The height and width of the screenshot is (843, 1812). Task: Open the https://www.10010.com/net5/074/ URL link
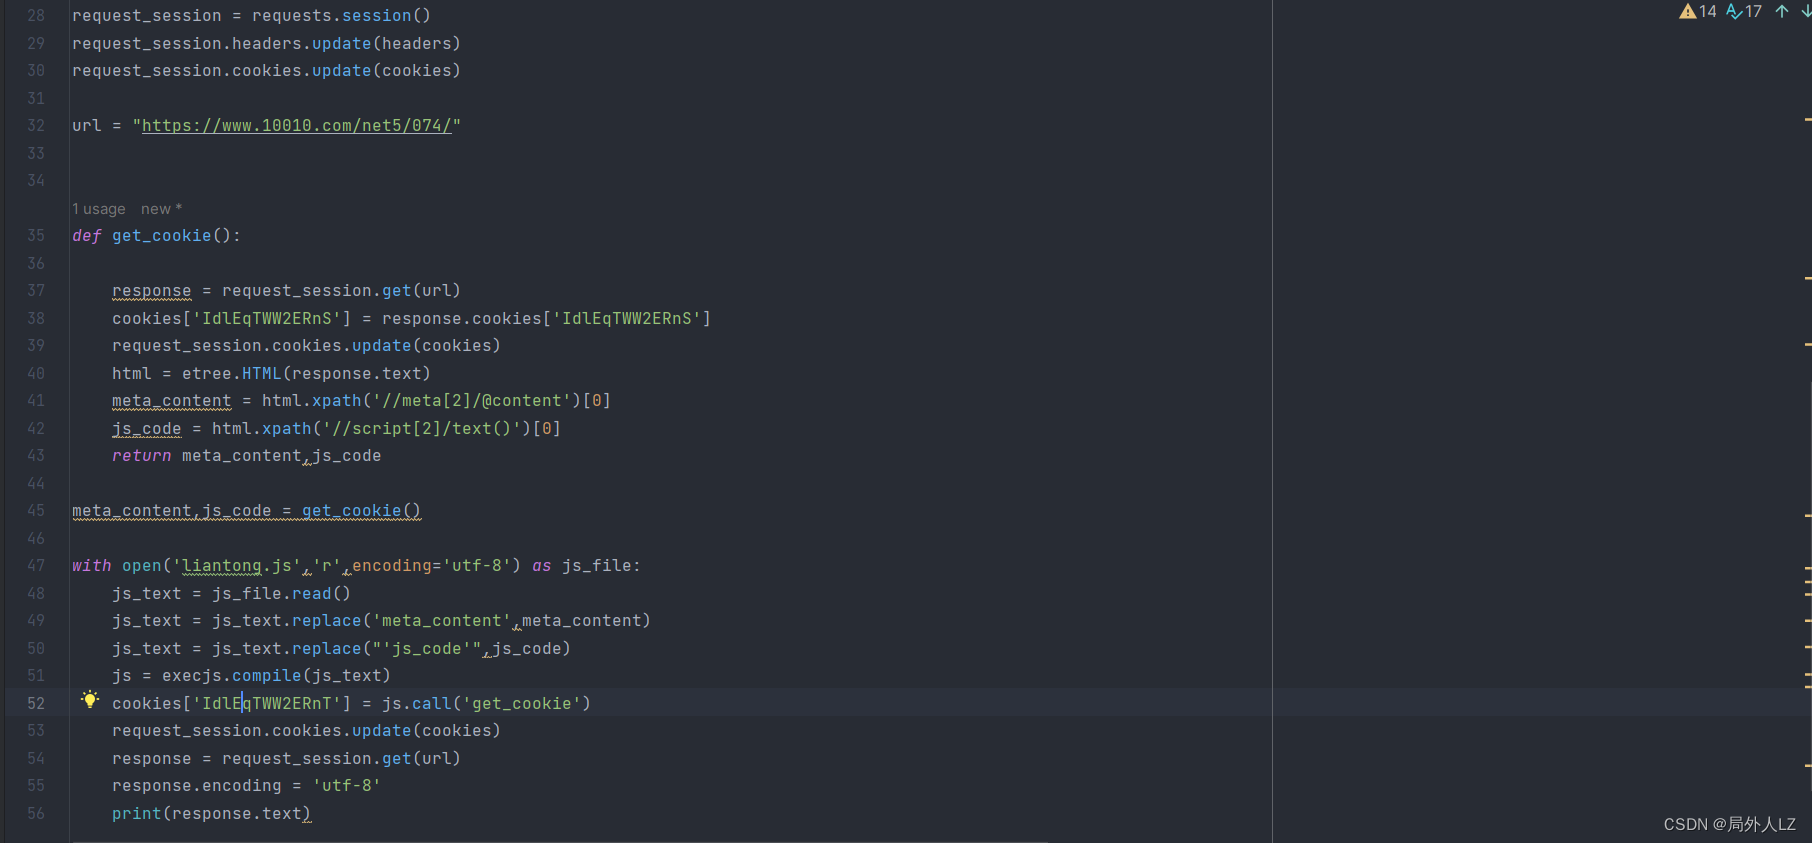tap(296, 126)
